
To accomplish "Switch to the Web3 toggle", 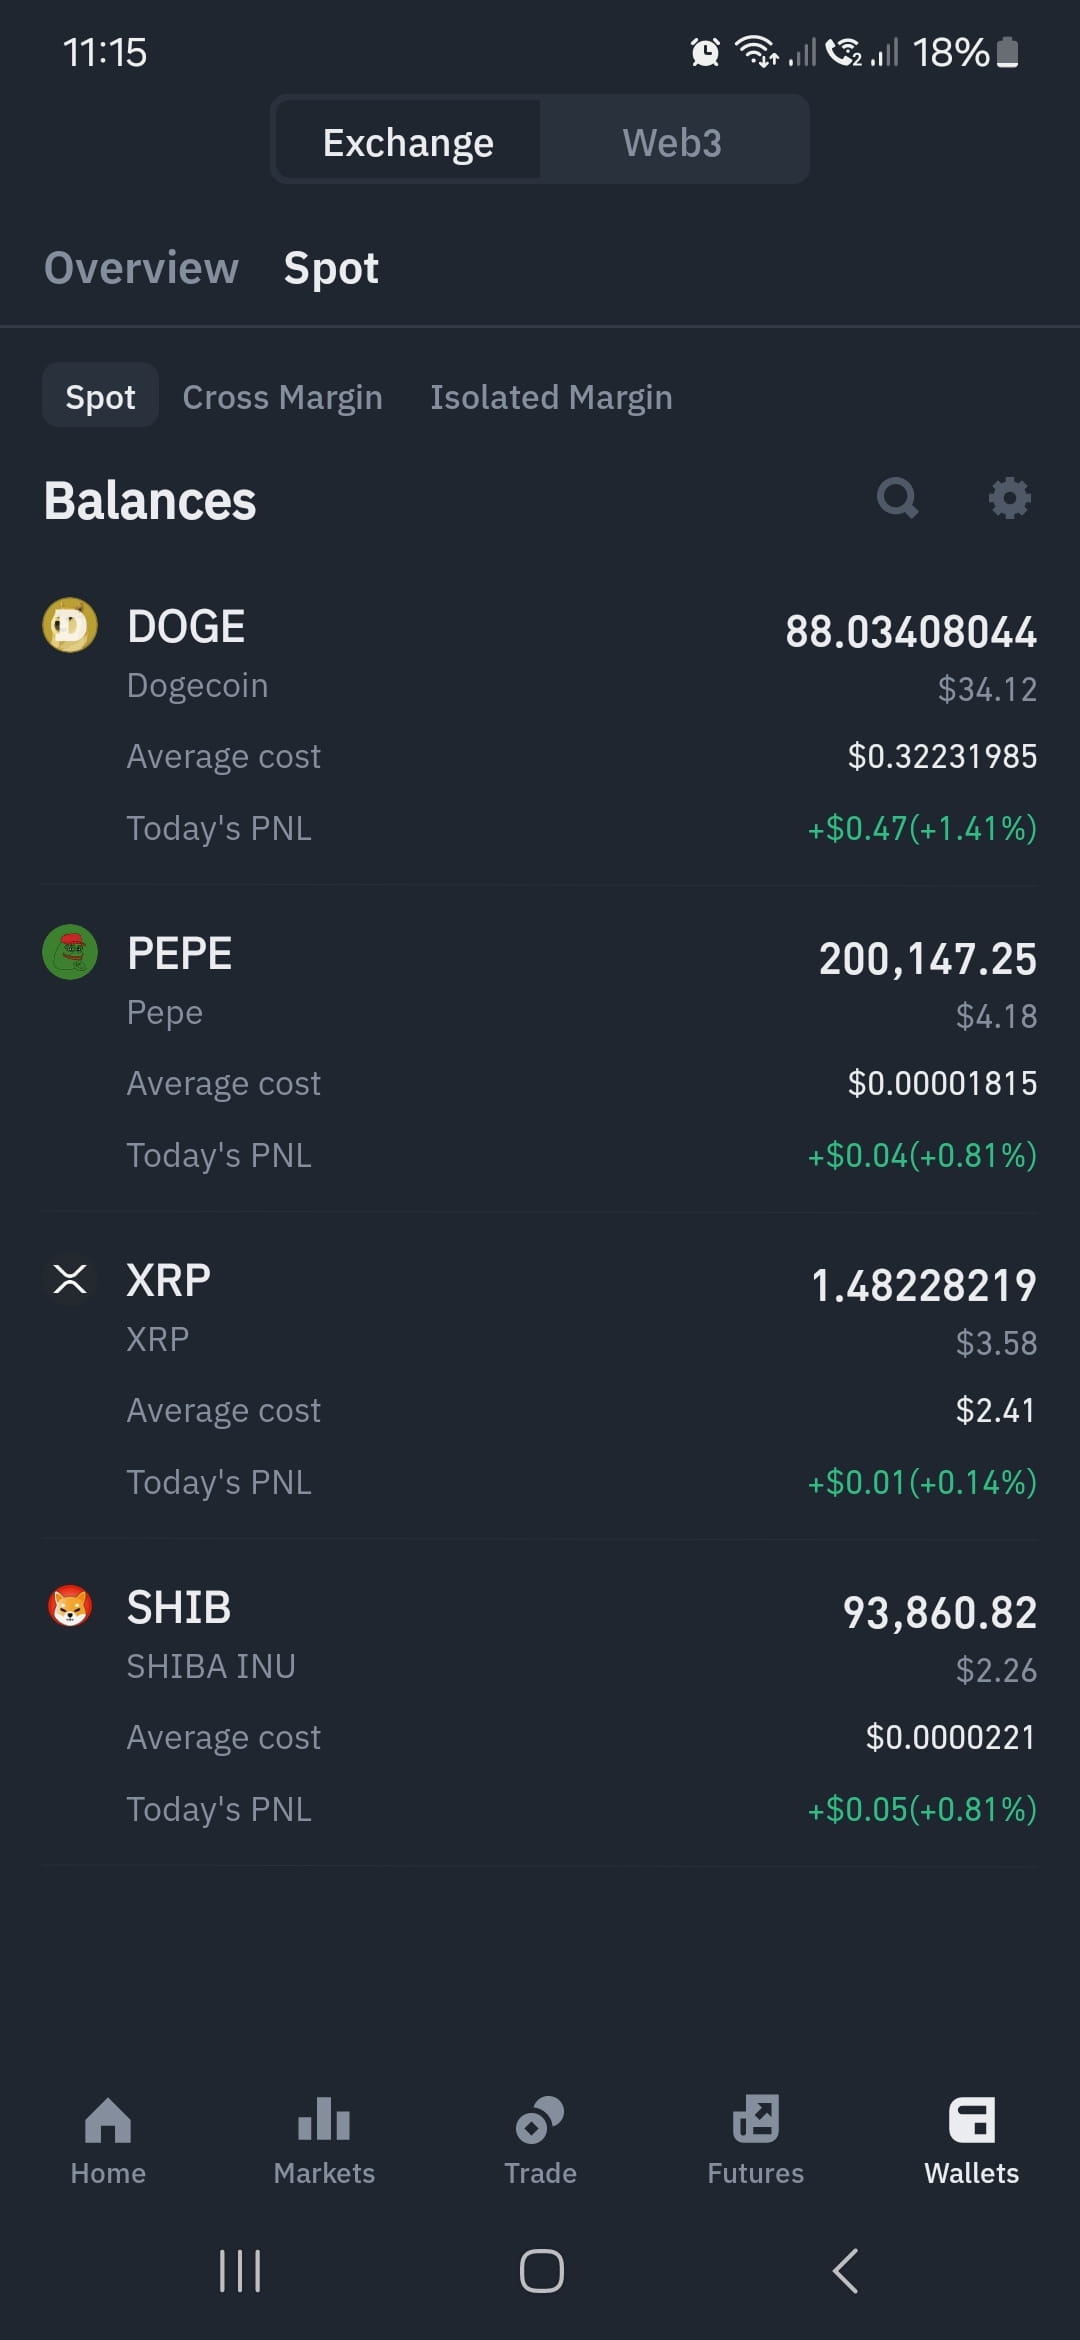I will pyautogui.click(x=672, y=142).
